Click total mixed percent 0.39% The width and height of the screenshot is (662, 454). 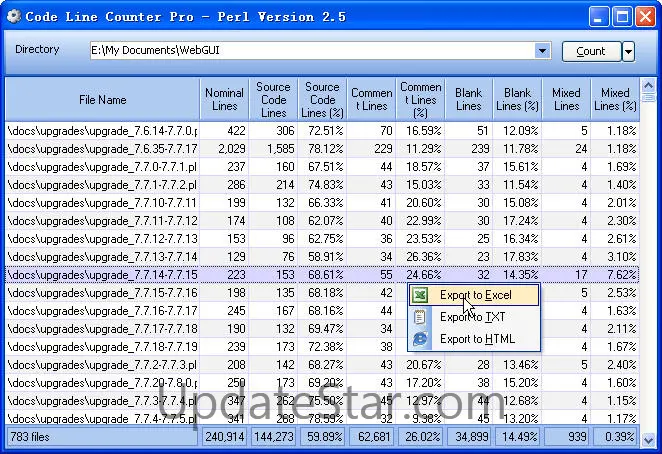click(616, 437)
